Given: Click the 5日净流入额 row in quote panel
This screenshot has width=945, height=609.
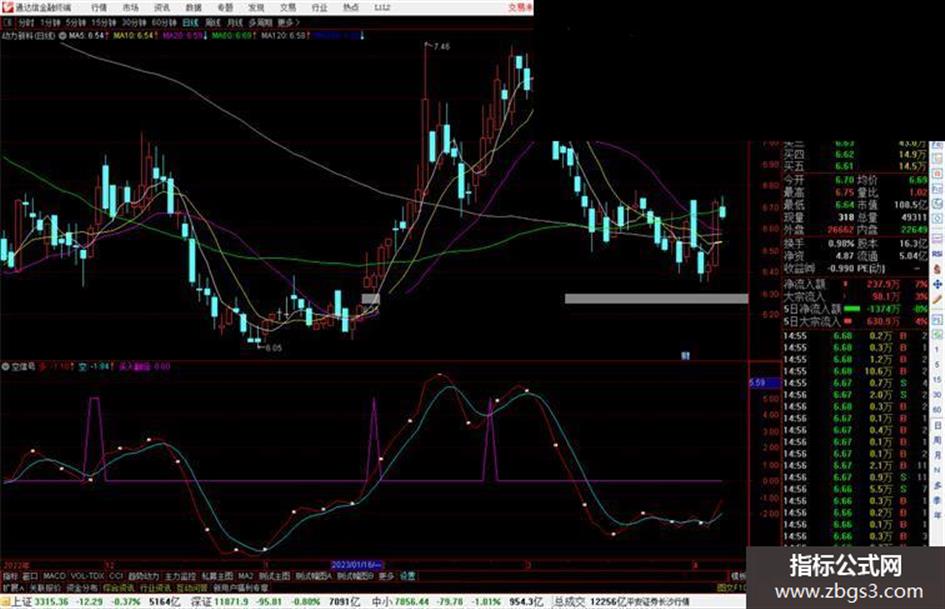Looking at the screenshot, I should [x=855, y=309].
